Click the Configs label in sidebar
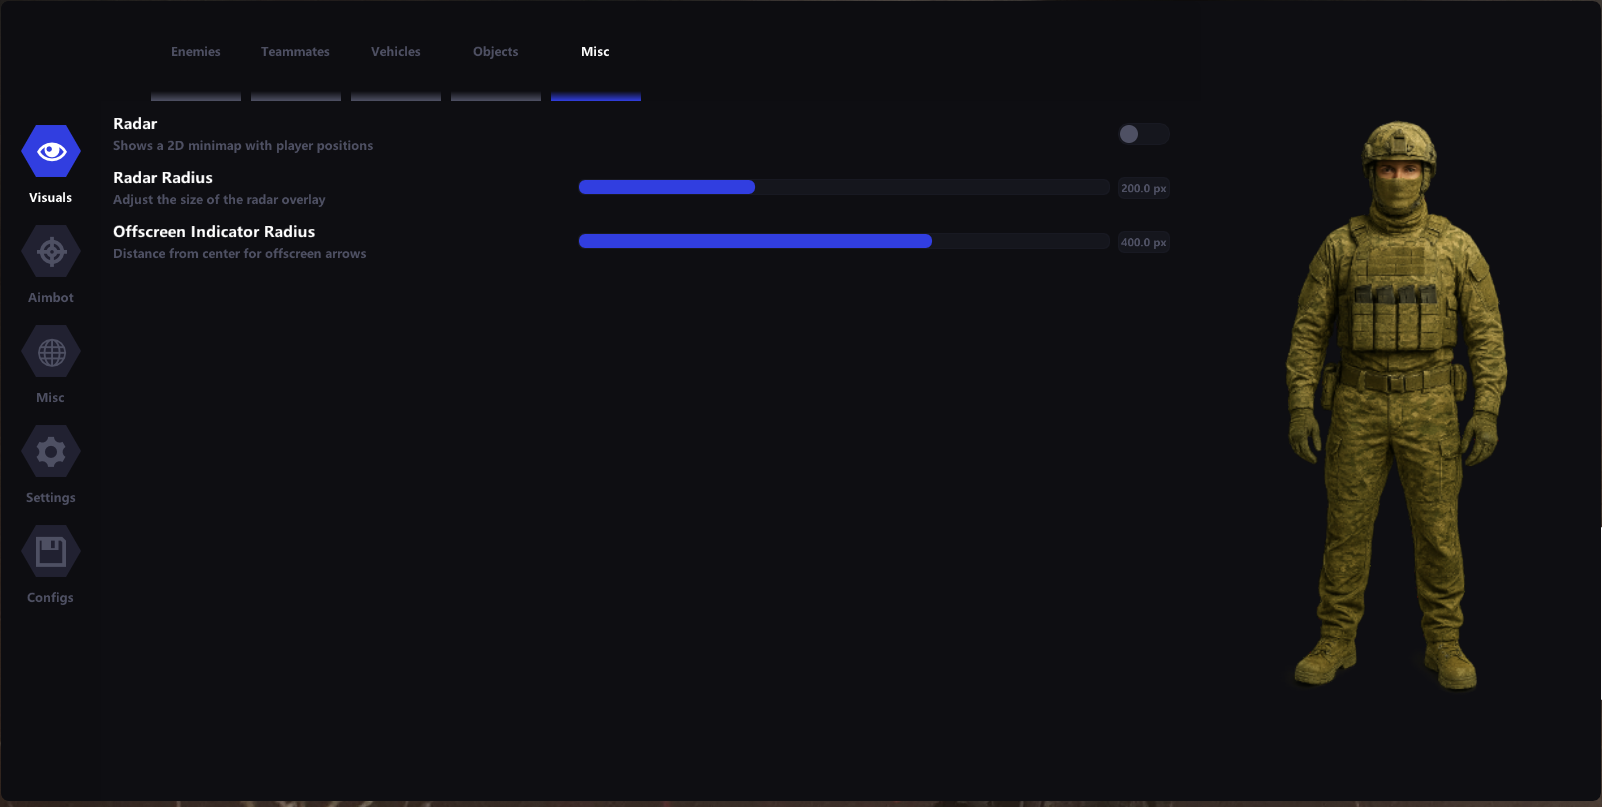 click(51, 598)
